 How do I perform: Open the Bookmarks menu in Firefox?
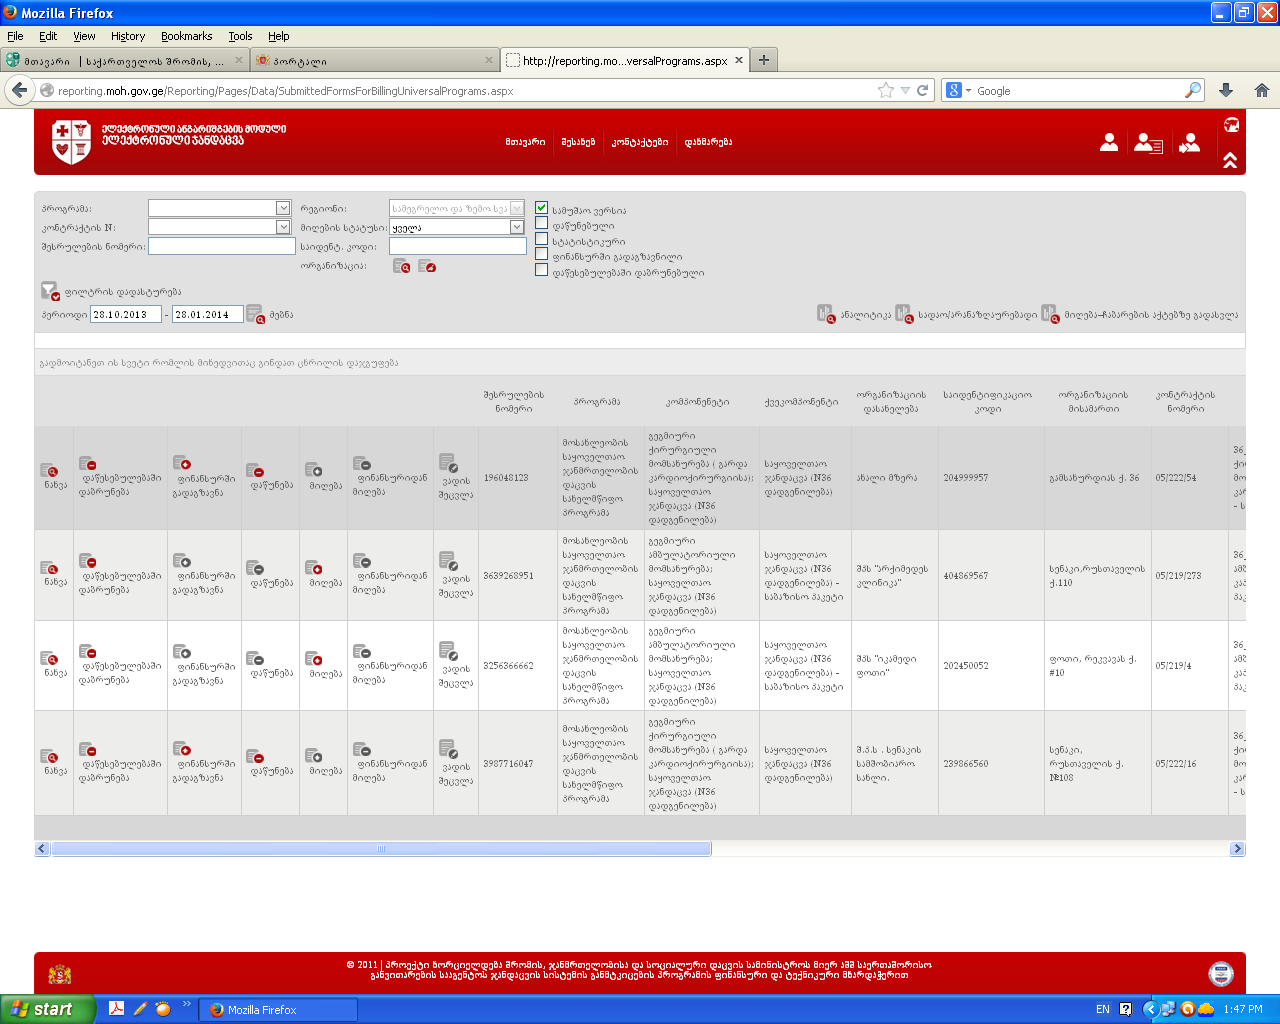[x=186, y=36]
